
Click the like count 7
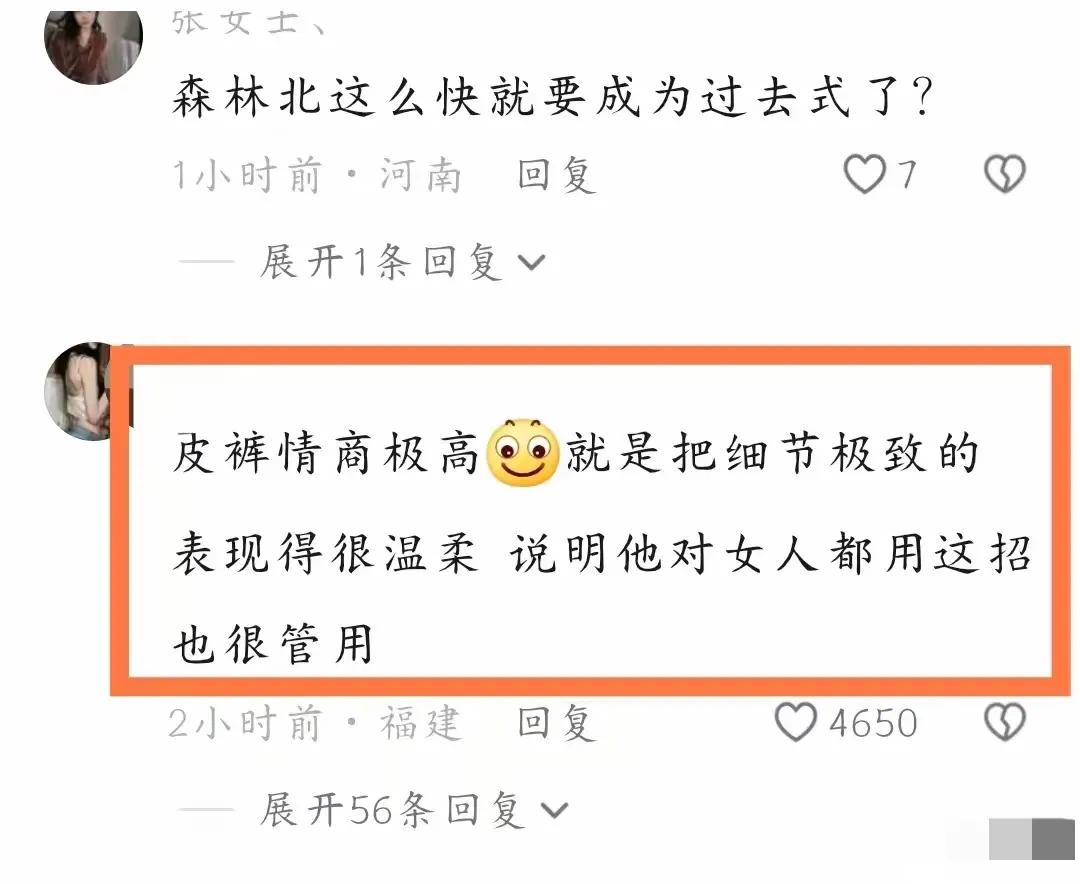[908, 174]
